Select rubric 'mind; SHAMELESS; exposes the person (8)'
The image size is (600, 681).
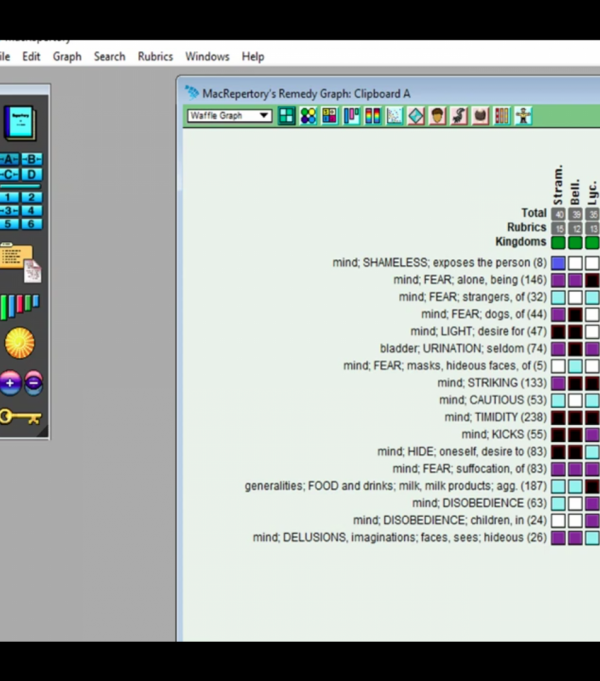point(439,263)
